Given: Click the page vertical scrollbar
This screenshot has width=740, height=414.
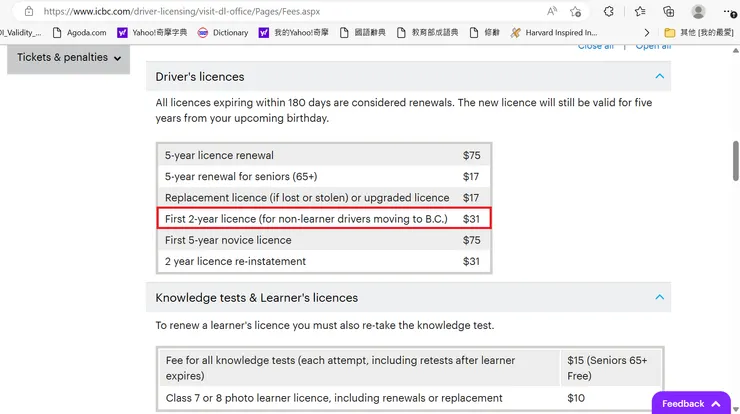Looking at the screenshot, I should [x=735, y=160].
